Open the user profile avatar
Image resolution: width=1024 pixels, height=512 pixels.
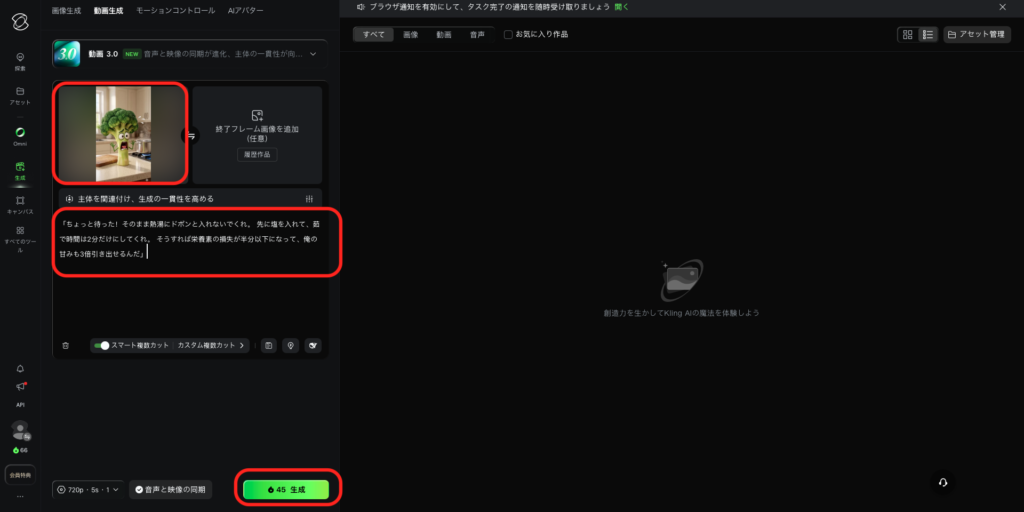click(x=21, y=430)
